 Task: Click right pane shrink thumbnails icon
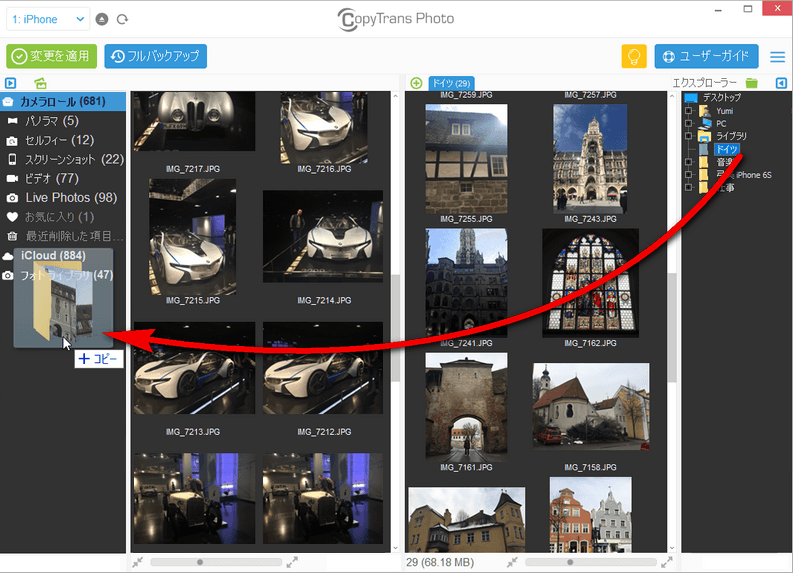click(x=512, y=562)
